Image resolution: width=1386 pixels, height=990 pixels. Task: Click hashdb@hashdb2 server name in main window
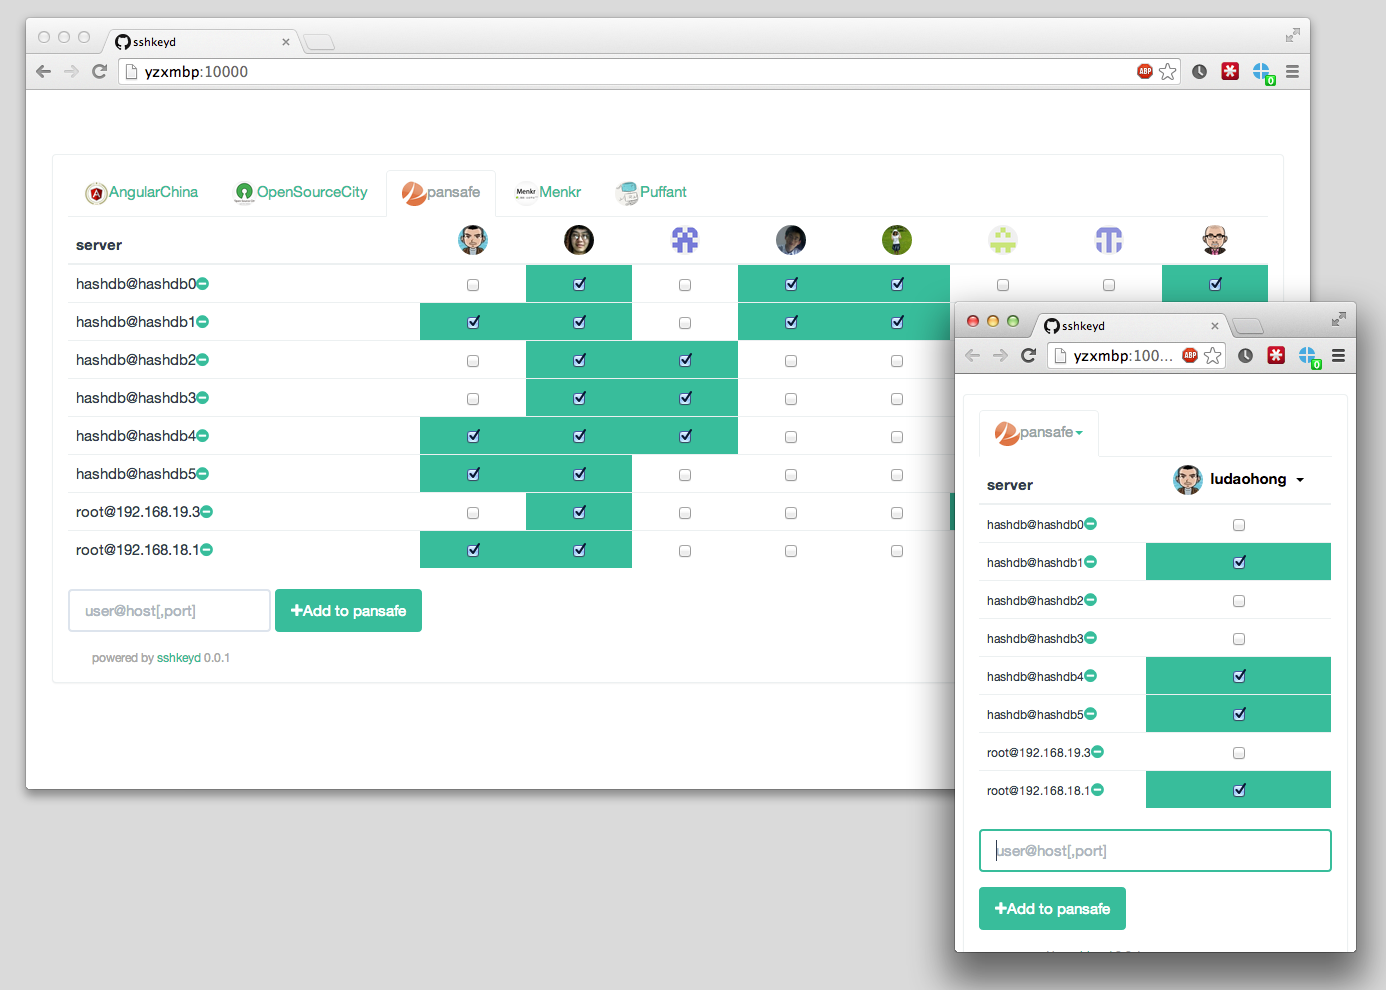[x=136, y=360]
